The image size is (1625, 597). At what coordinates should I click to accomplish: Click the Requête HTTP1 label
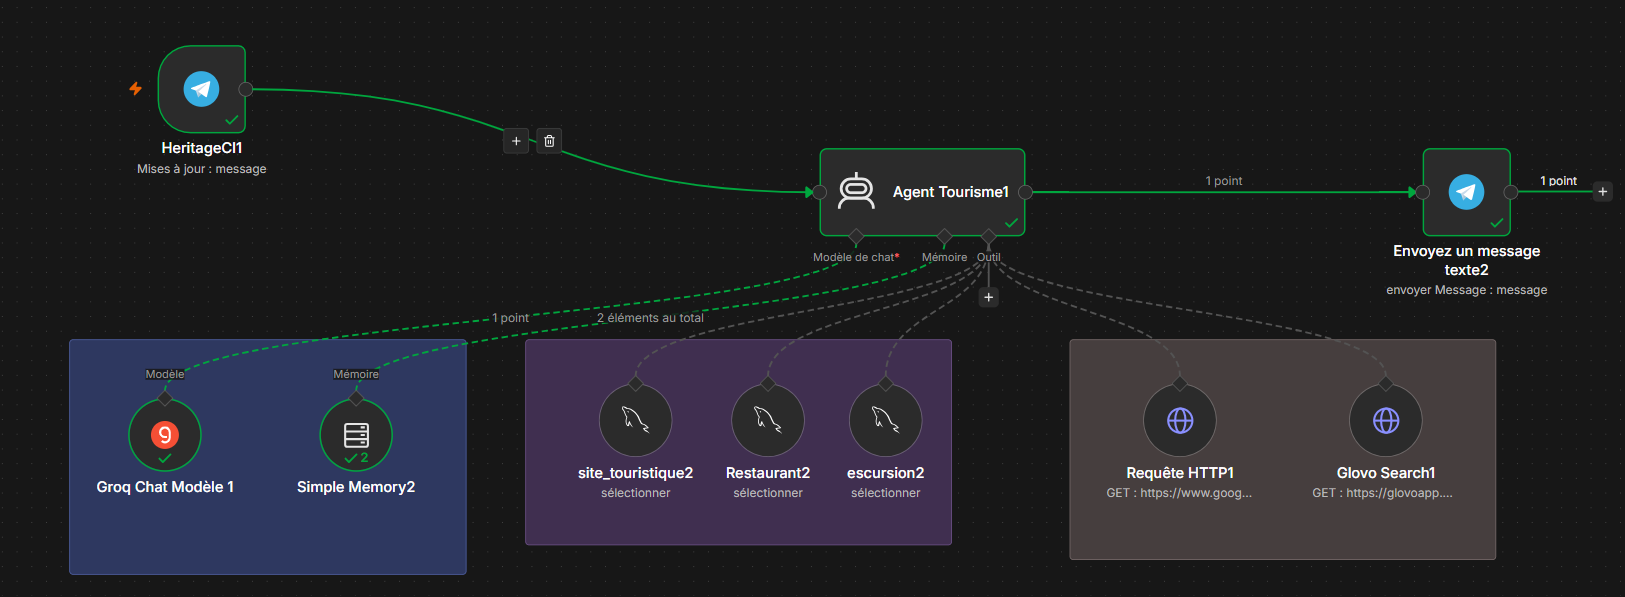[x=1180, y=473]
